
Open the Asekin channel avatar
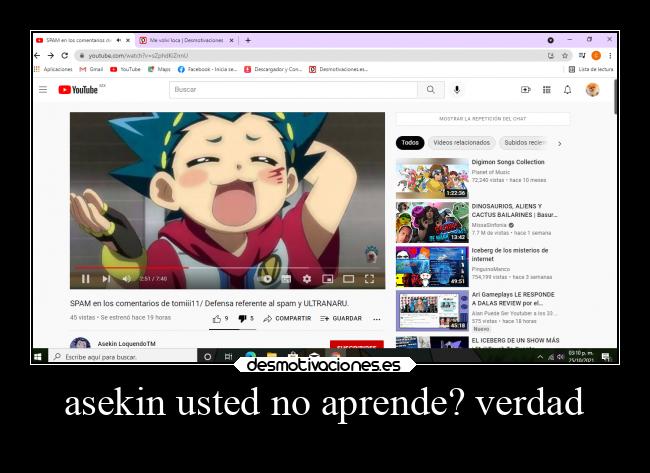(x=80, y=343)
